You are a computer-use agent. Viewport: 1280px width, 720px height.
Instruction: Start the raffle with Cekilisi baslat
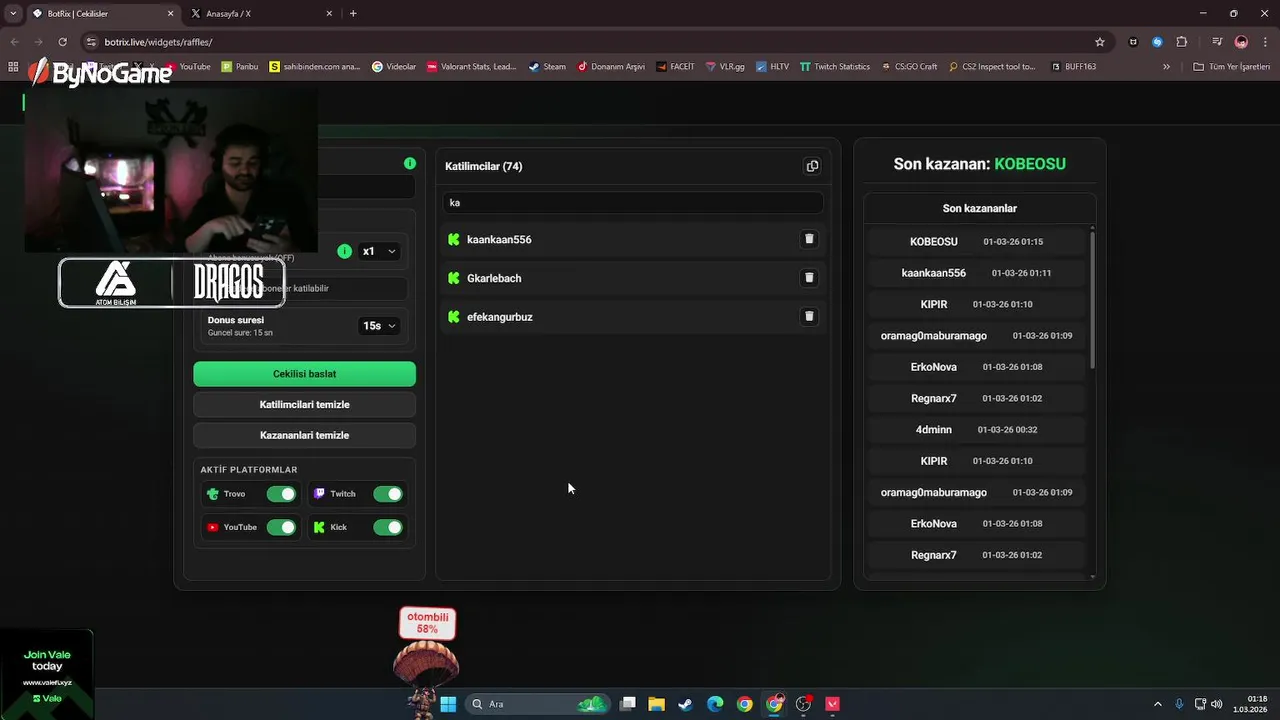pos(304,374)
